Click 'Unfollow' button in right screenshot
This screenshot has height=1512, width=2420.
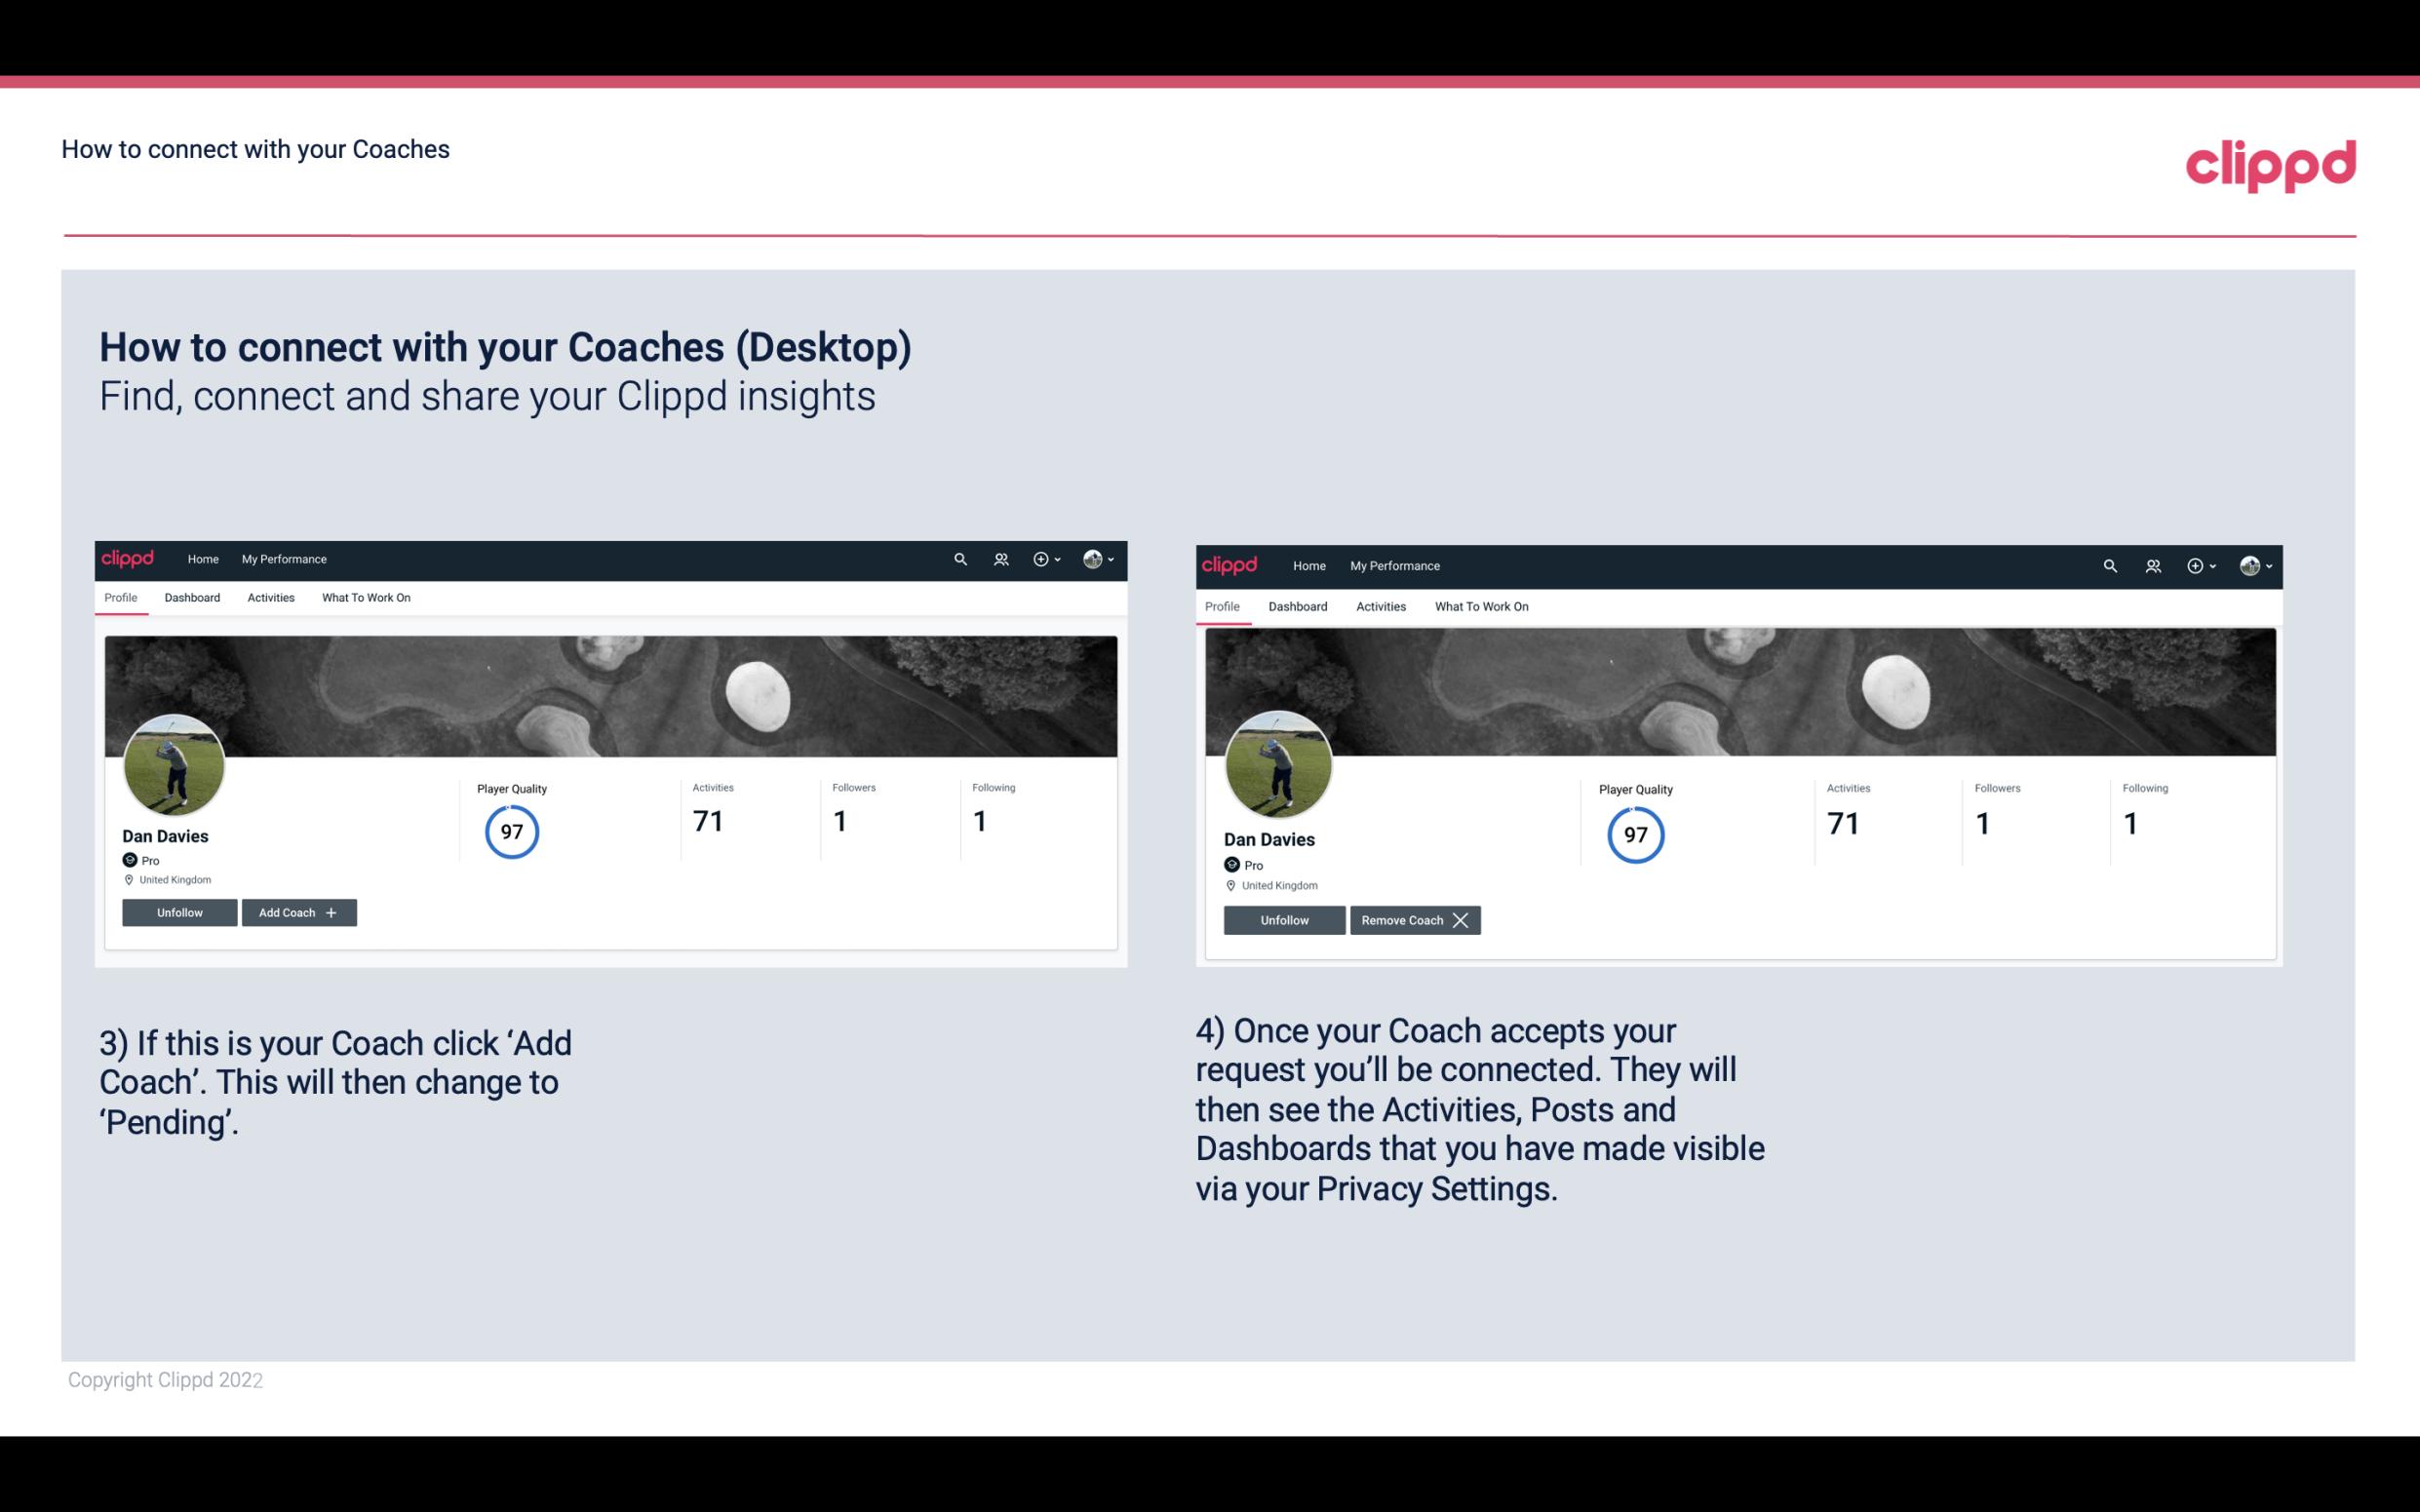click(1282, 919)
